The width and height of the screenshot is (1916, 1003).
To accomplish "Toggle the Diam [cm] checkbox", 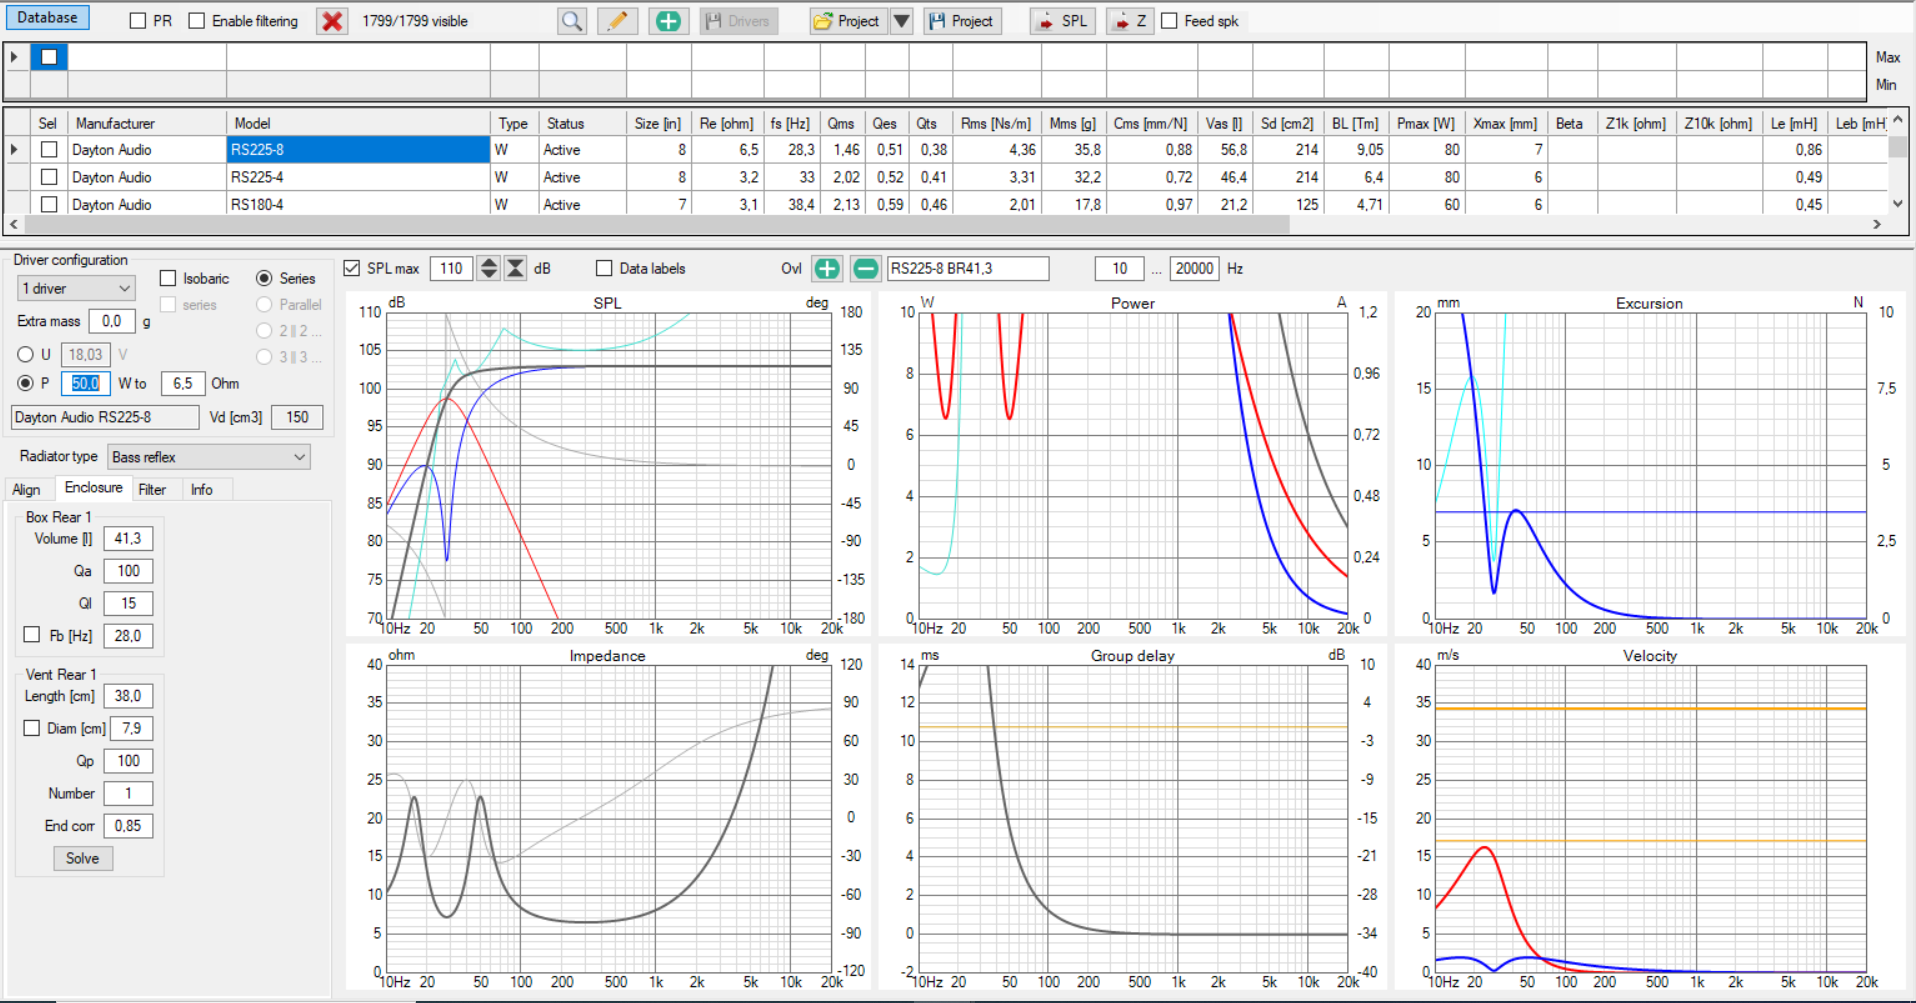I will click(32, 728).
